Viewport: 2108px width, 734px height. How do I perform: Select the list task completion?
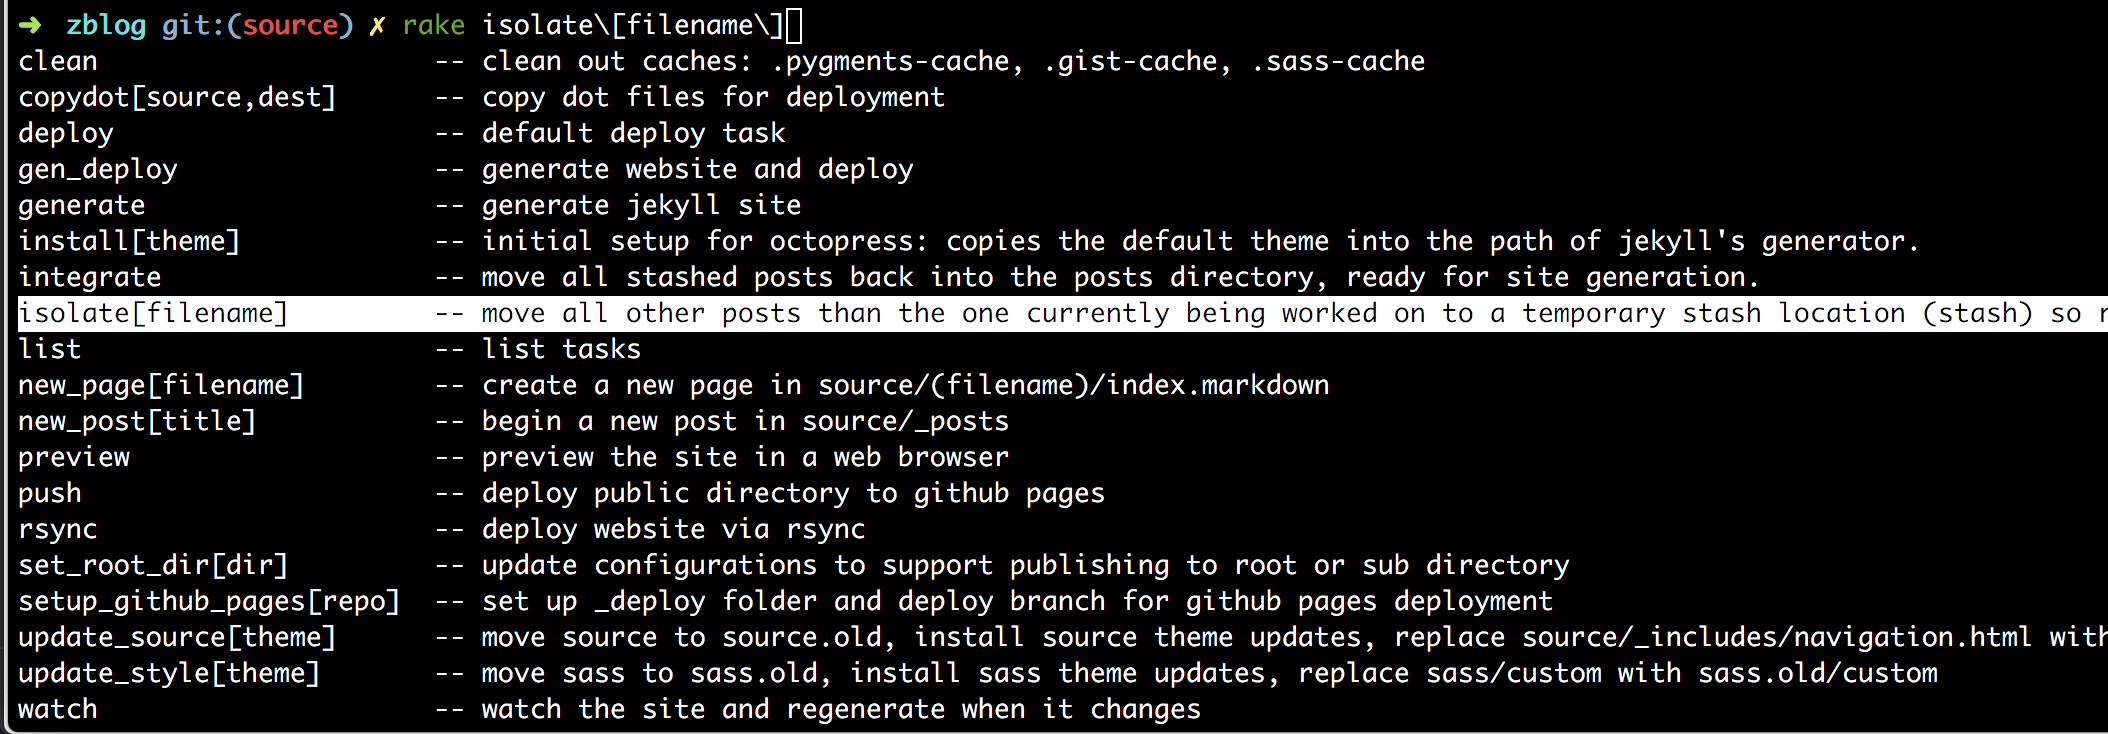(x=50, y=350)
